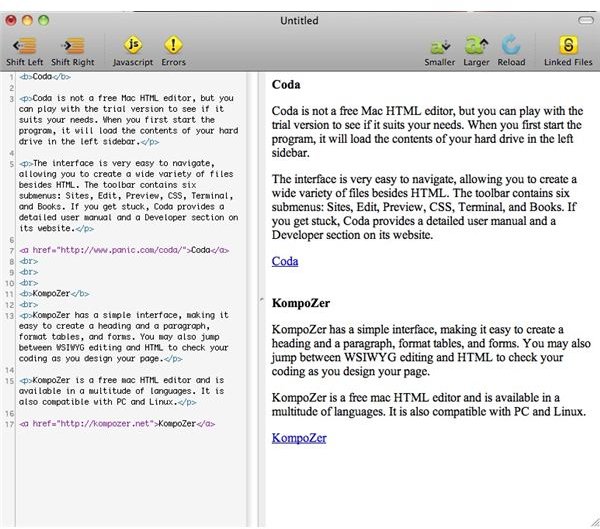Click the Shift Right toolbar icon

[x=73, y=46]
